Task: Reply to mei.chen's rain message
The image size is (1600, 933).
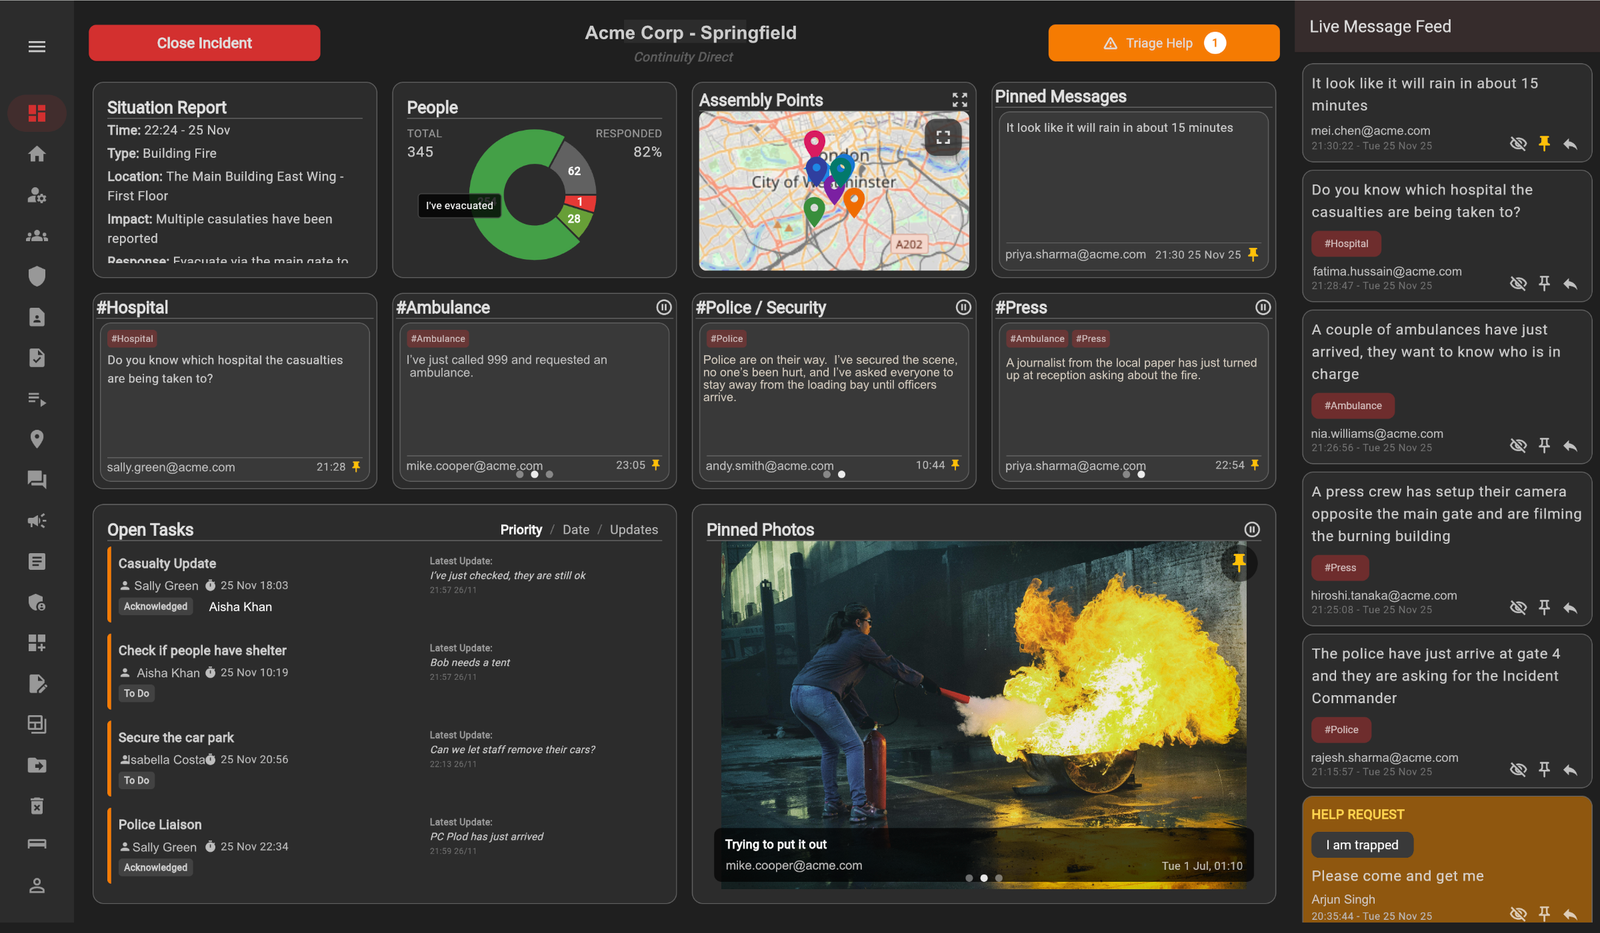Action: [1570, 143]
